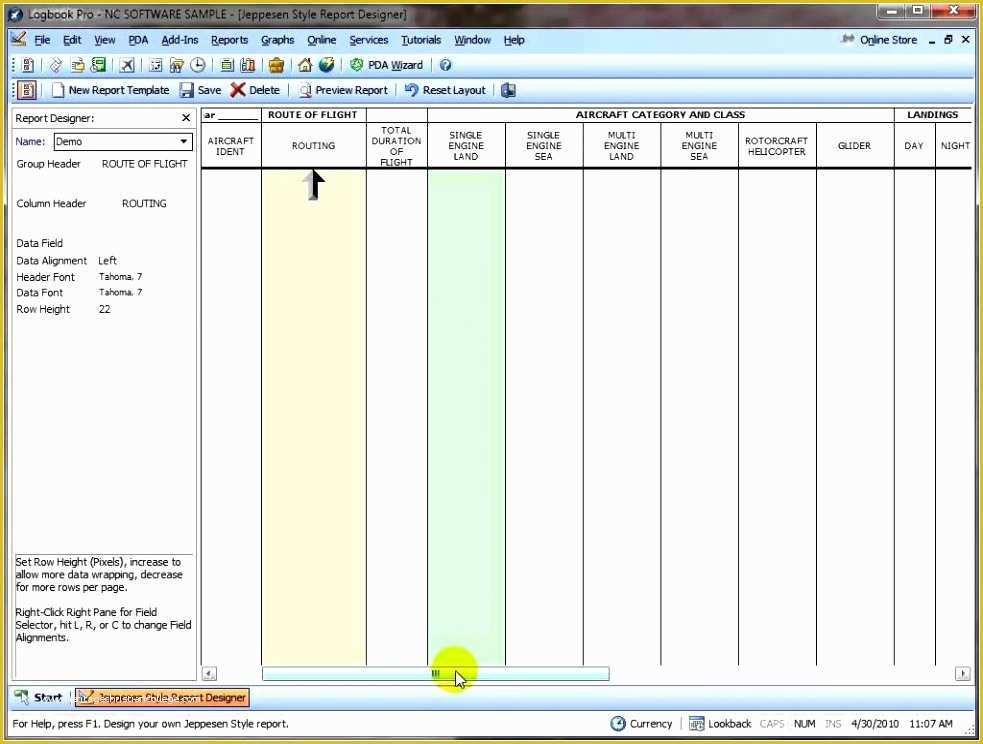Select the TOTAL DURATION OF FLIGHT column header

tap(396, 145)
